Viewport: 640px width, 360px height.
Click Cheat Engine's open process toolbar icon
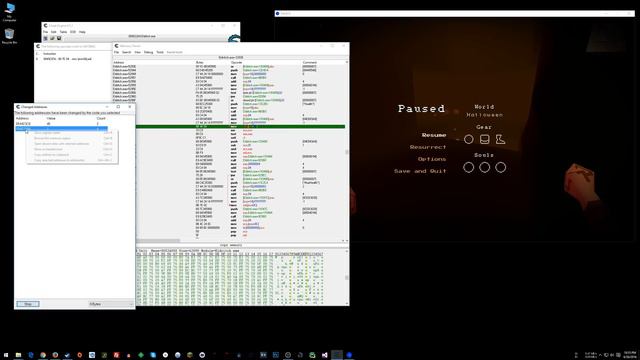(x=46, y=38)
